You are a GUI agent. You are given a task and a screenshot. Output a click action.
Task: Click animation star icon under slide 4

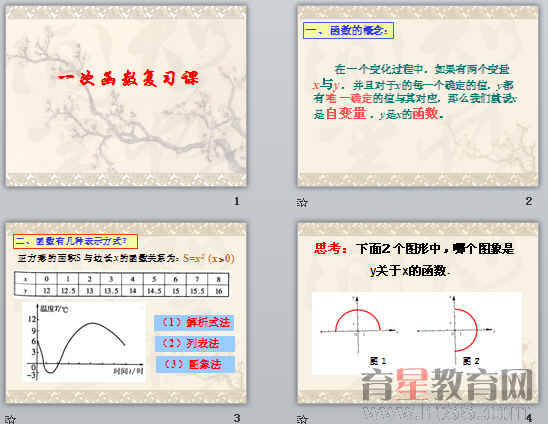[302, 419]
